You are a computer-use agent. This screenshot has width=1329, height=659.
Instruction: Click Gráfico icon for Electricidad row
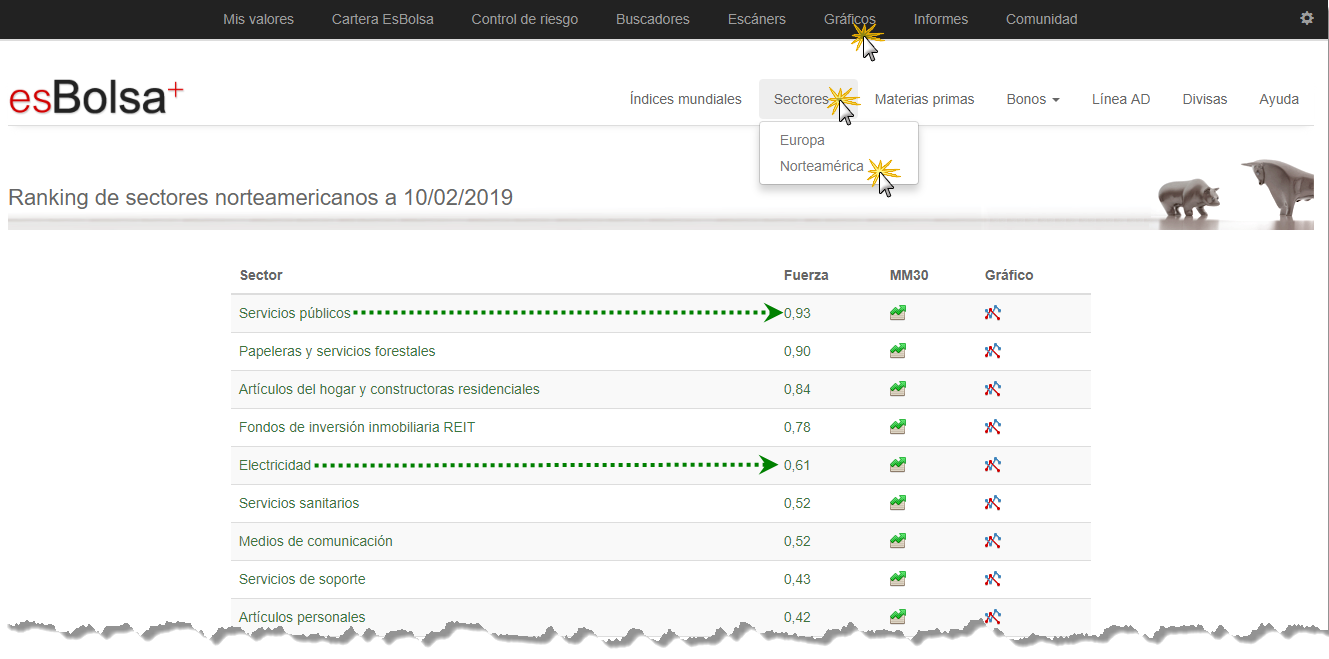[992, 465]
